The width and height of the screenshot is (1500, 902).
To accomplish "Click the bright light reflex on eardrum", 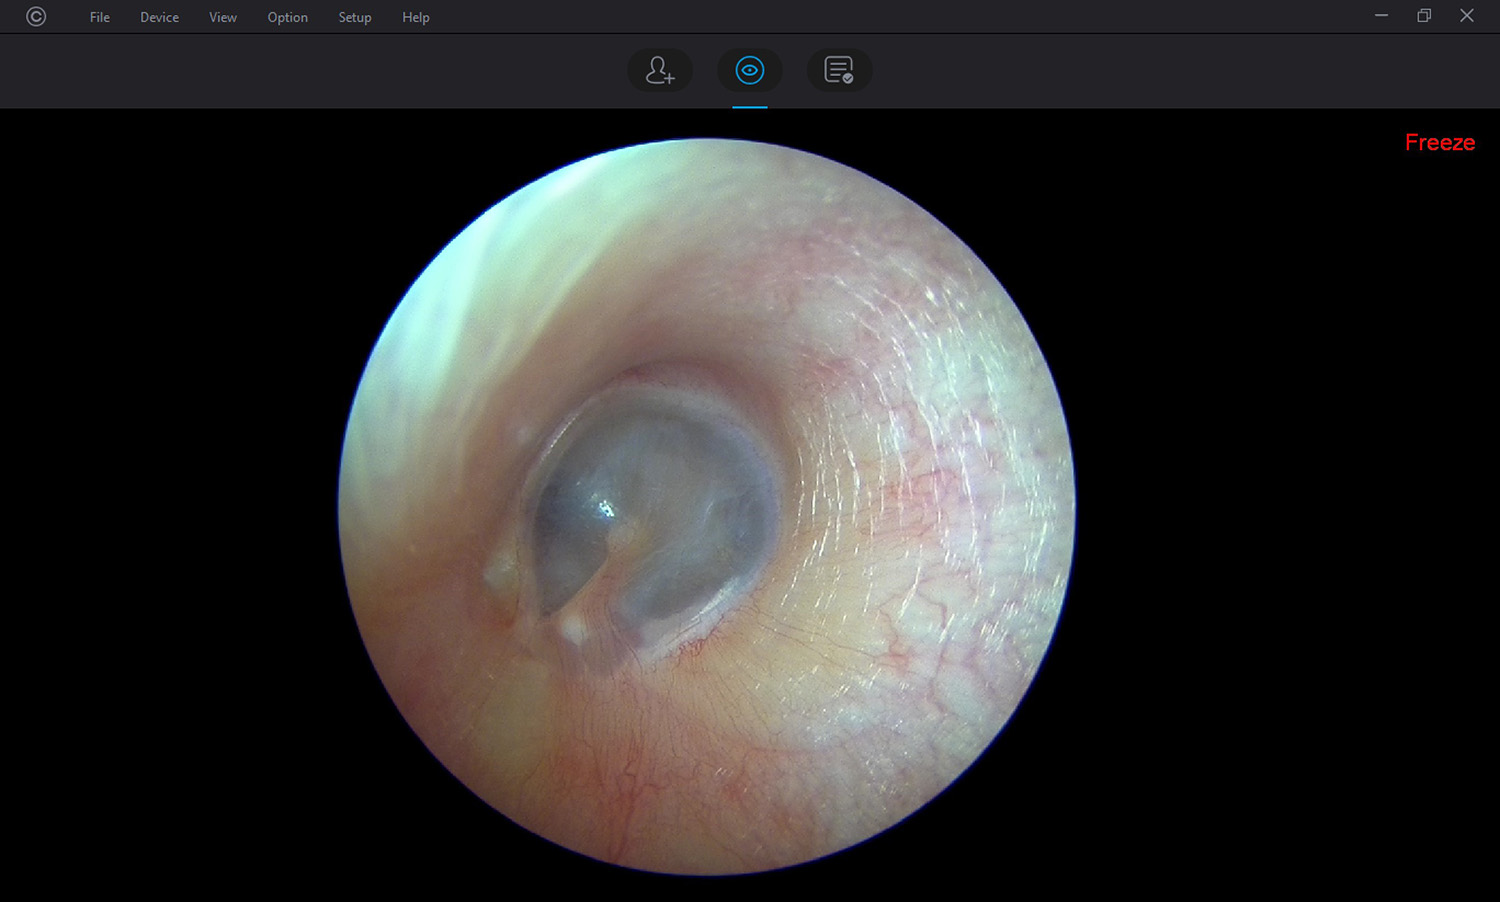I will click(606, 509).
